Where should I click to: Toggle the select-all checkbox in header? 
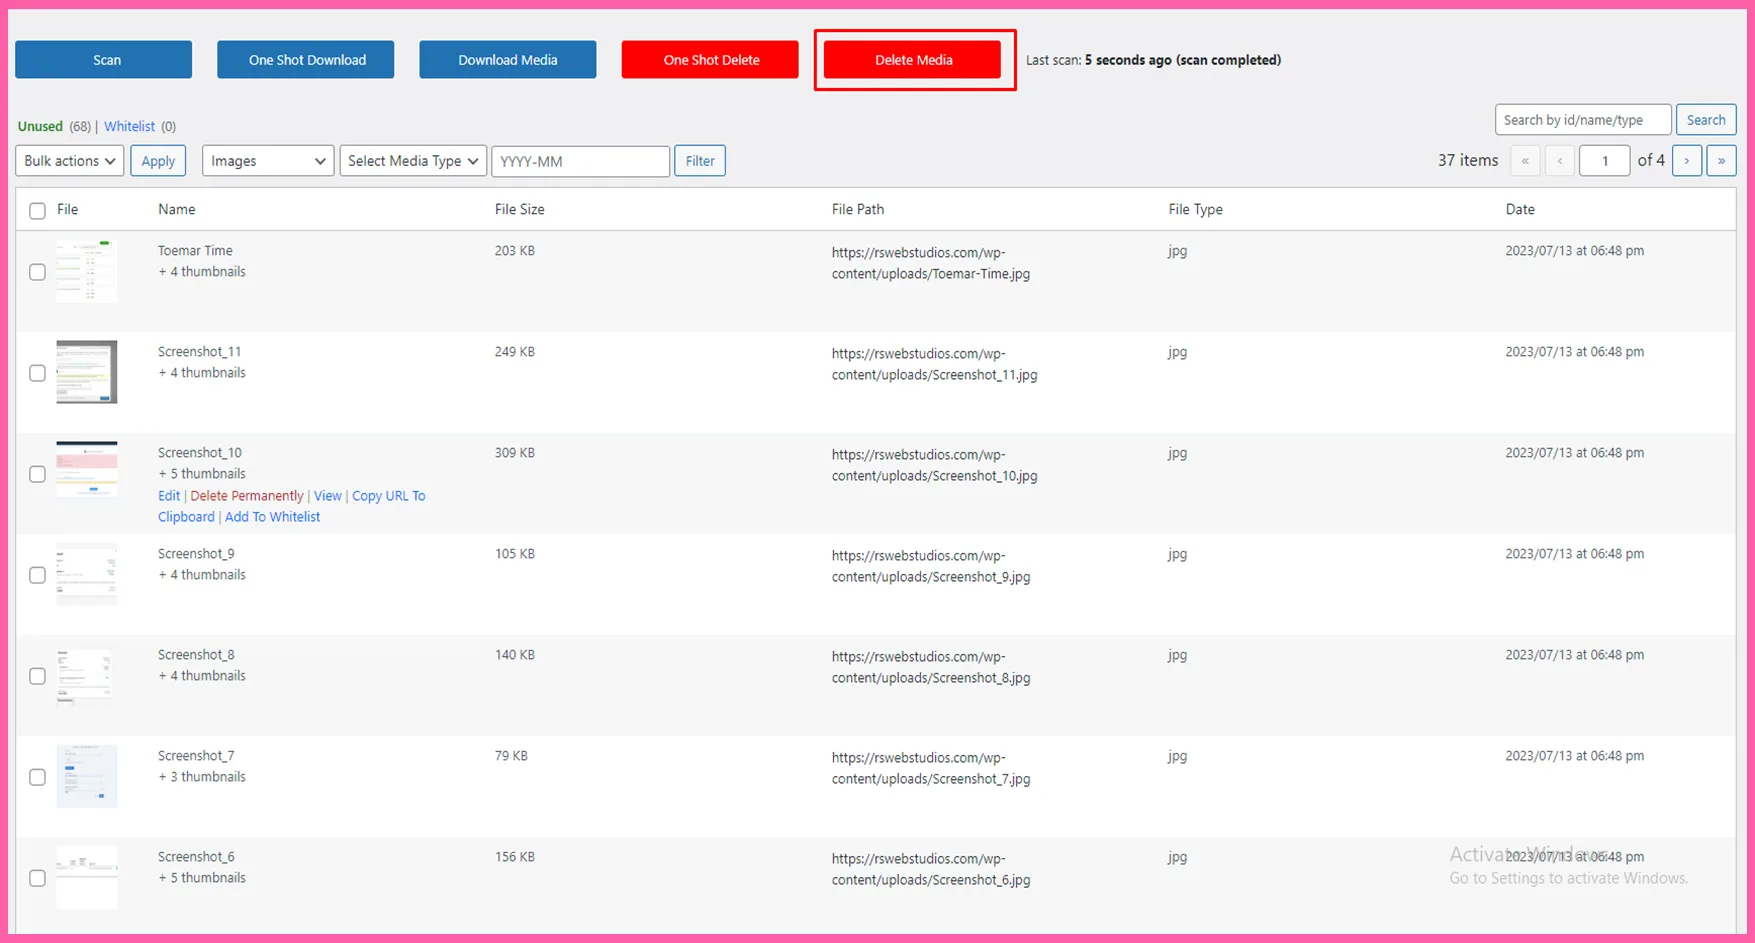coord(38,211)
